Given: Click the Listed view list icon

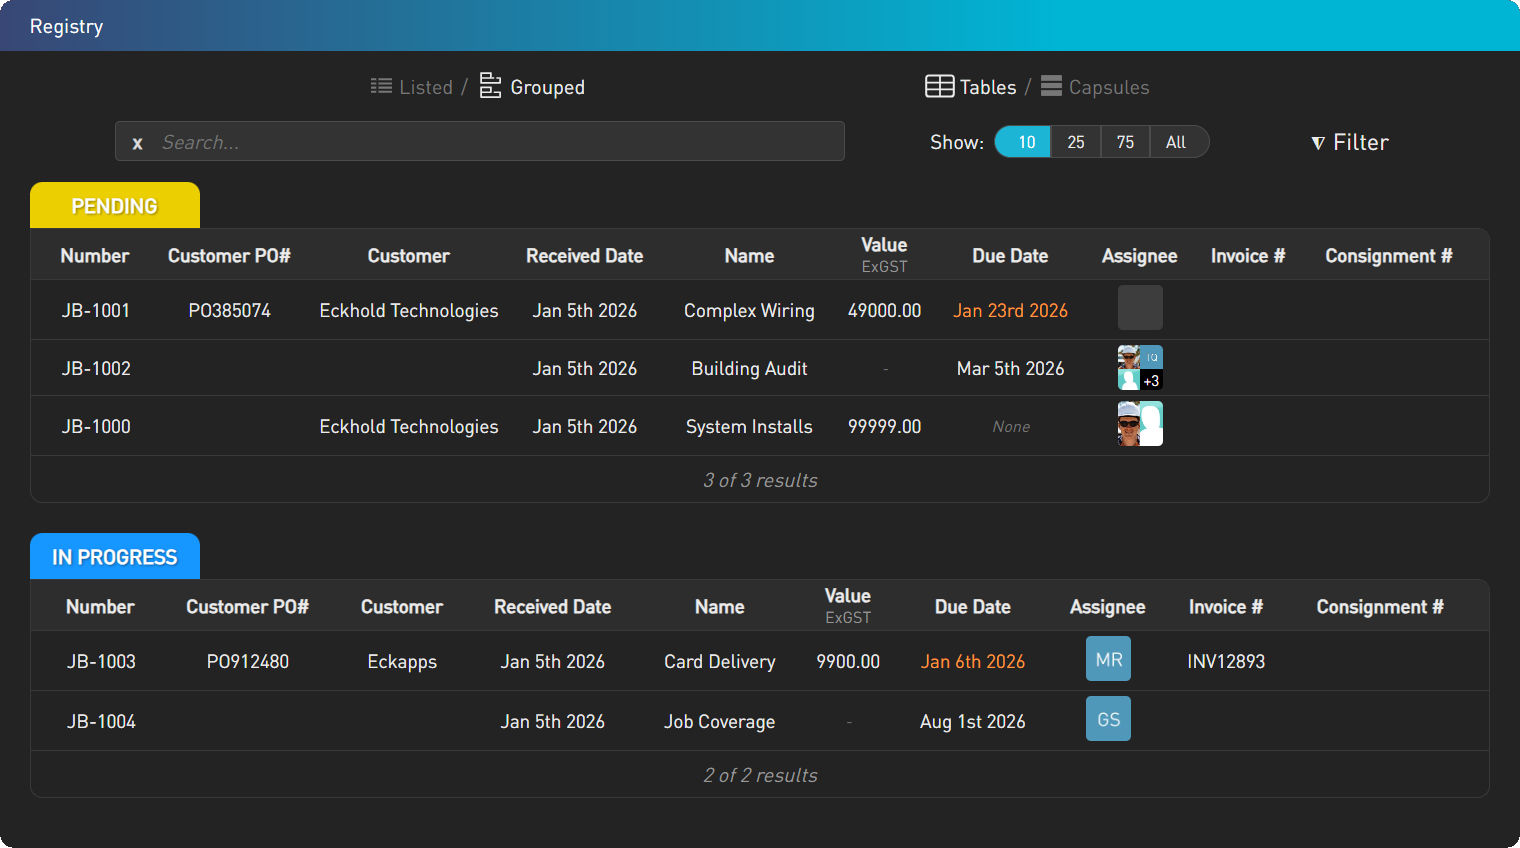Looking at the screenshot, I should [381, 87].
